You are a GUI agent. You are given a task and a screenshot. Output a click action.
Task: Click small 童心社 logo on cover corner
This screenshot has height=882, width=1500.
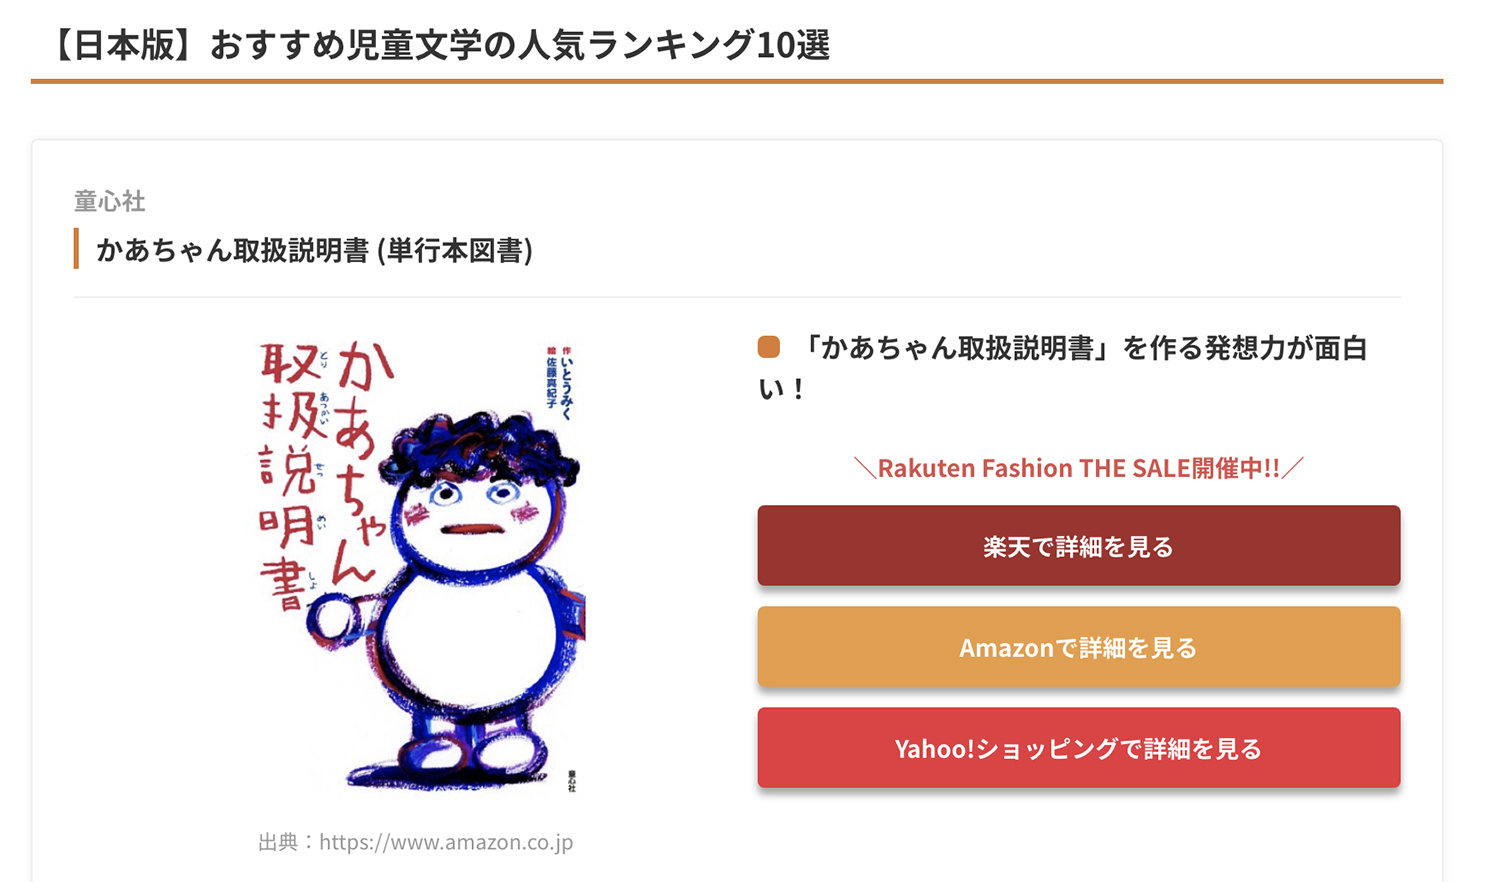click(571, 780)
